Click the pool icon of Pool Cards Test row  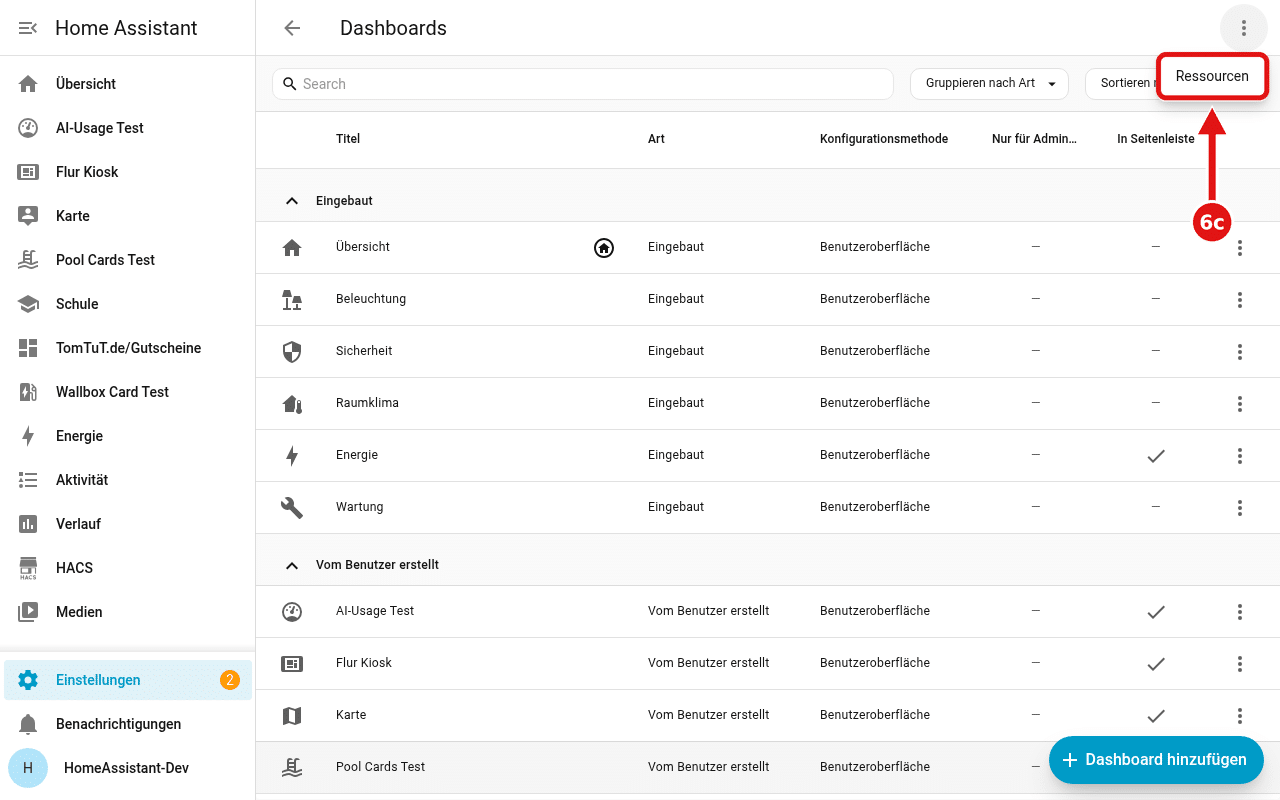click(292, 768)
